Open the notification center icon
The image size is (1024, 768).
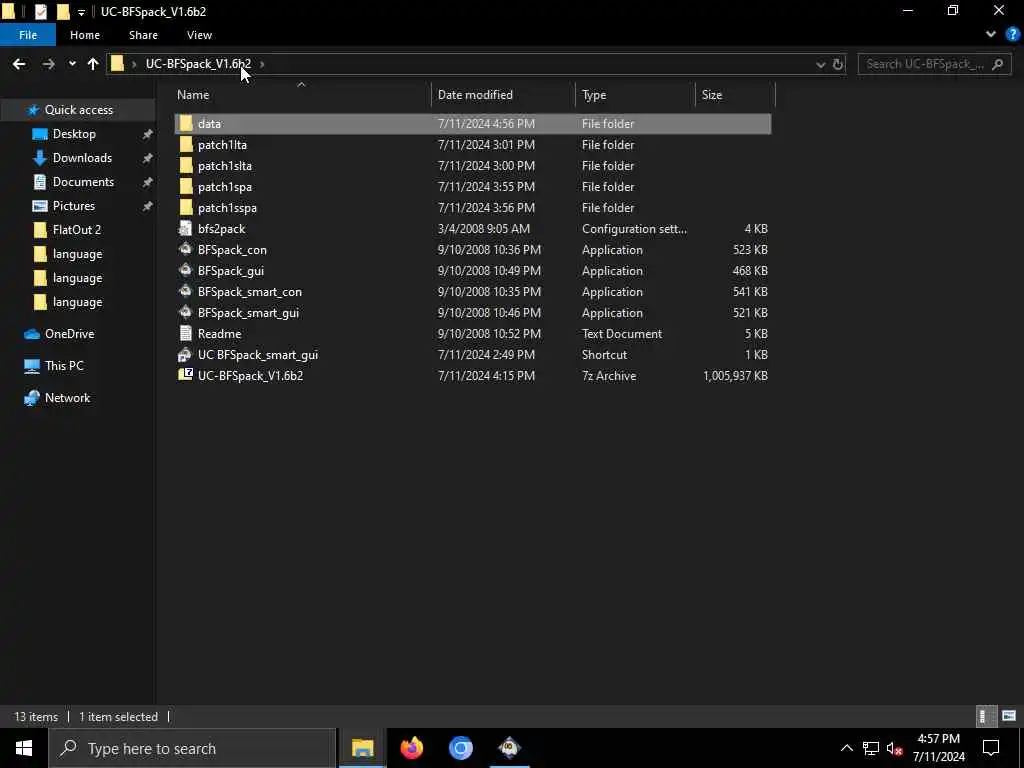(991, 748)
